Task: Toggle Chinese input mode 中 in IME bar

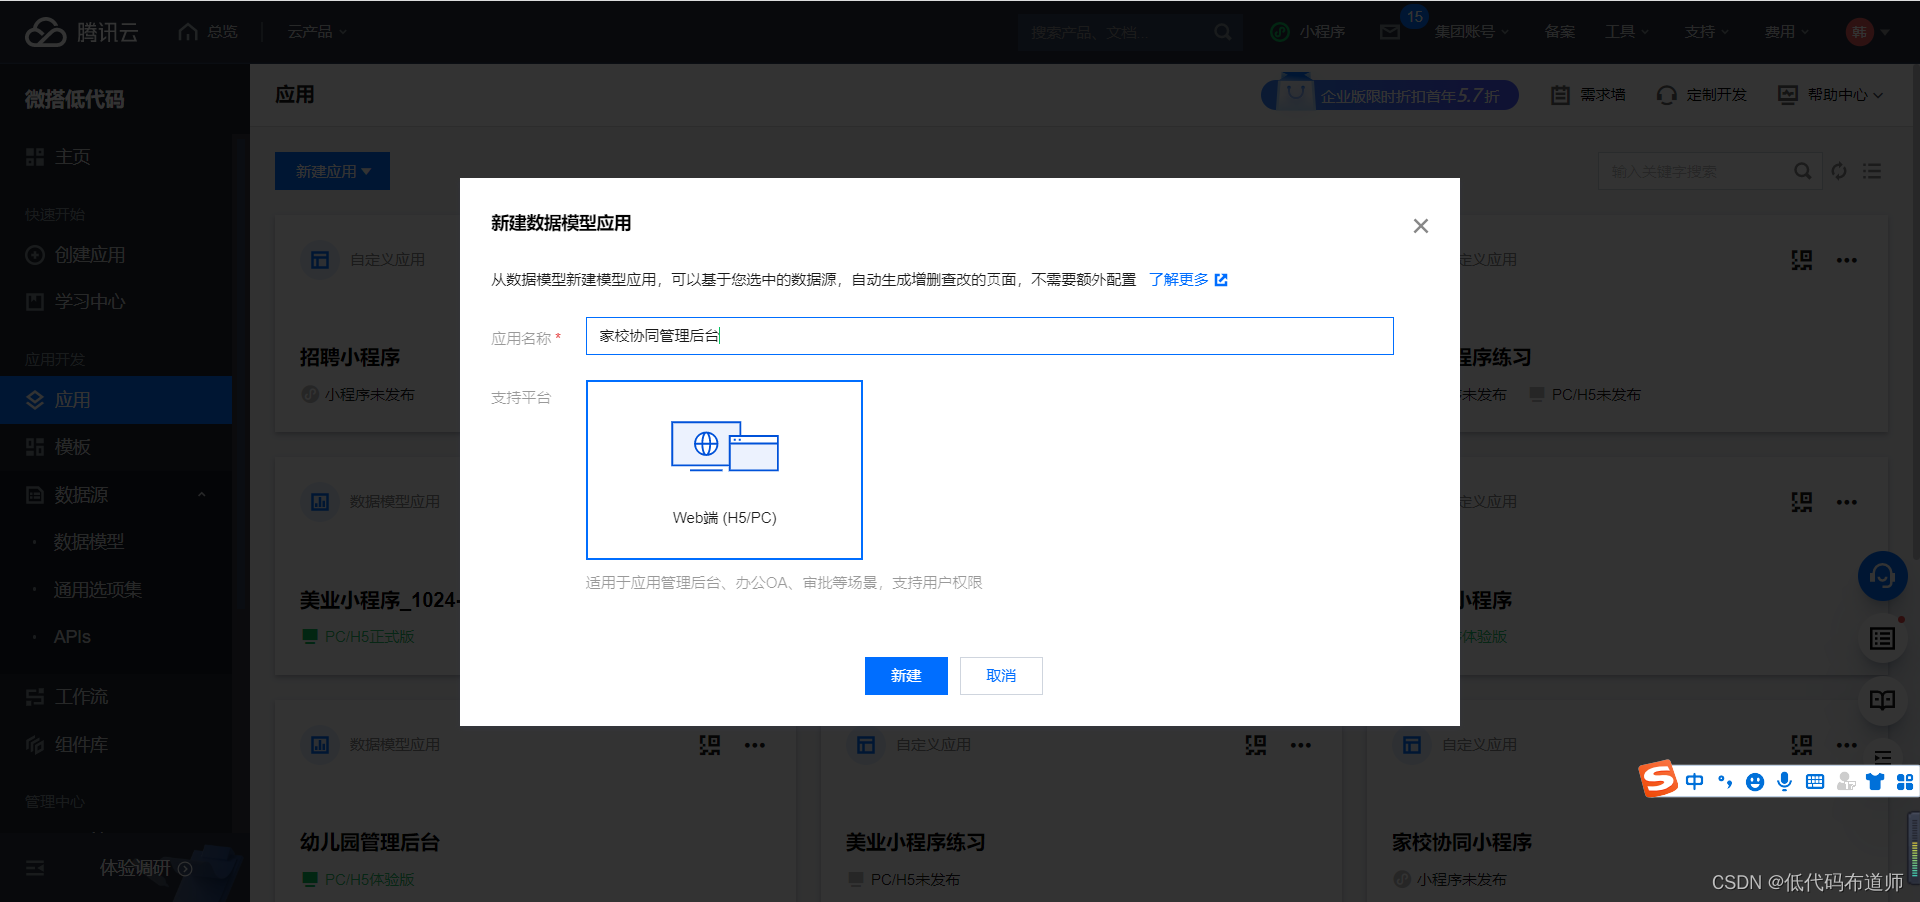Action: click(1694, 782)
